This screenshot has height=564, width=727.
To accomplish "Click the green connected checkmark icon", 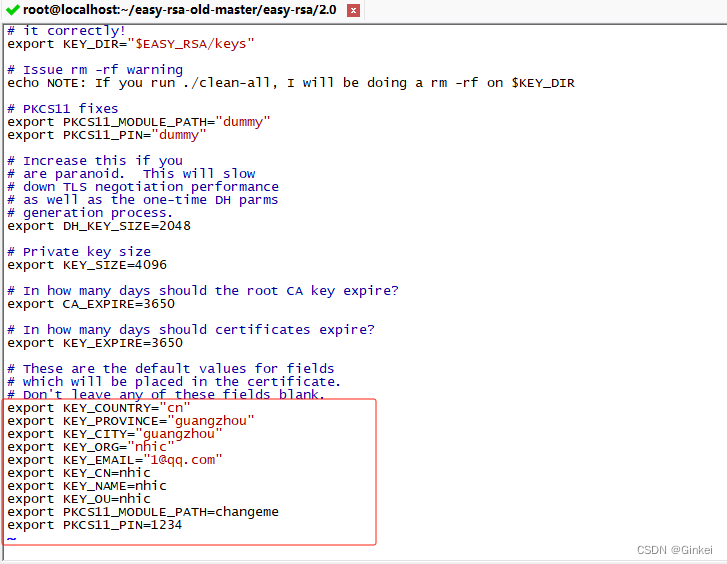I will point(13,10).
